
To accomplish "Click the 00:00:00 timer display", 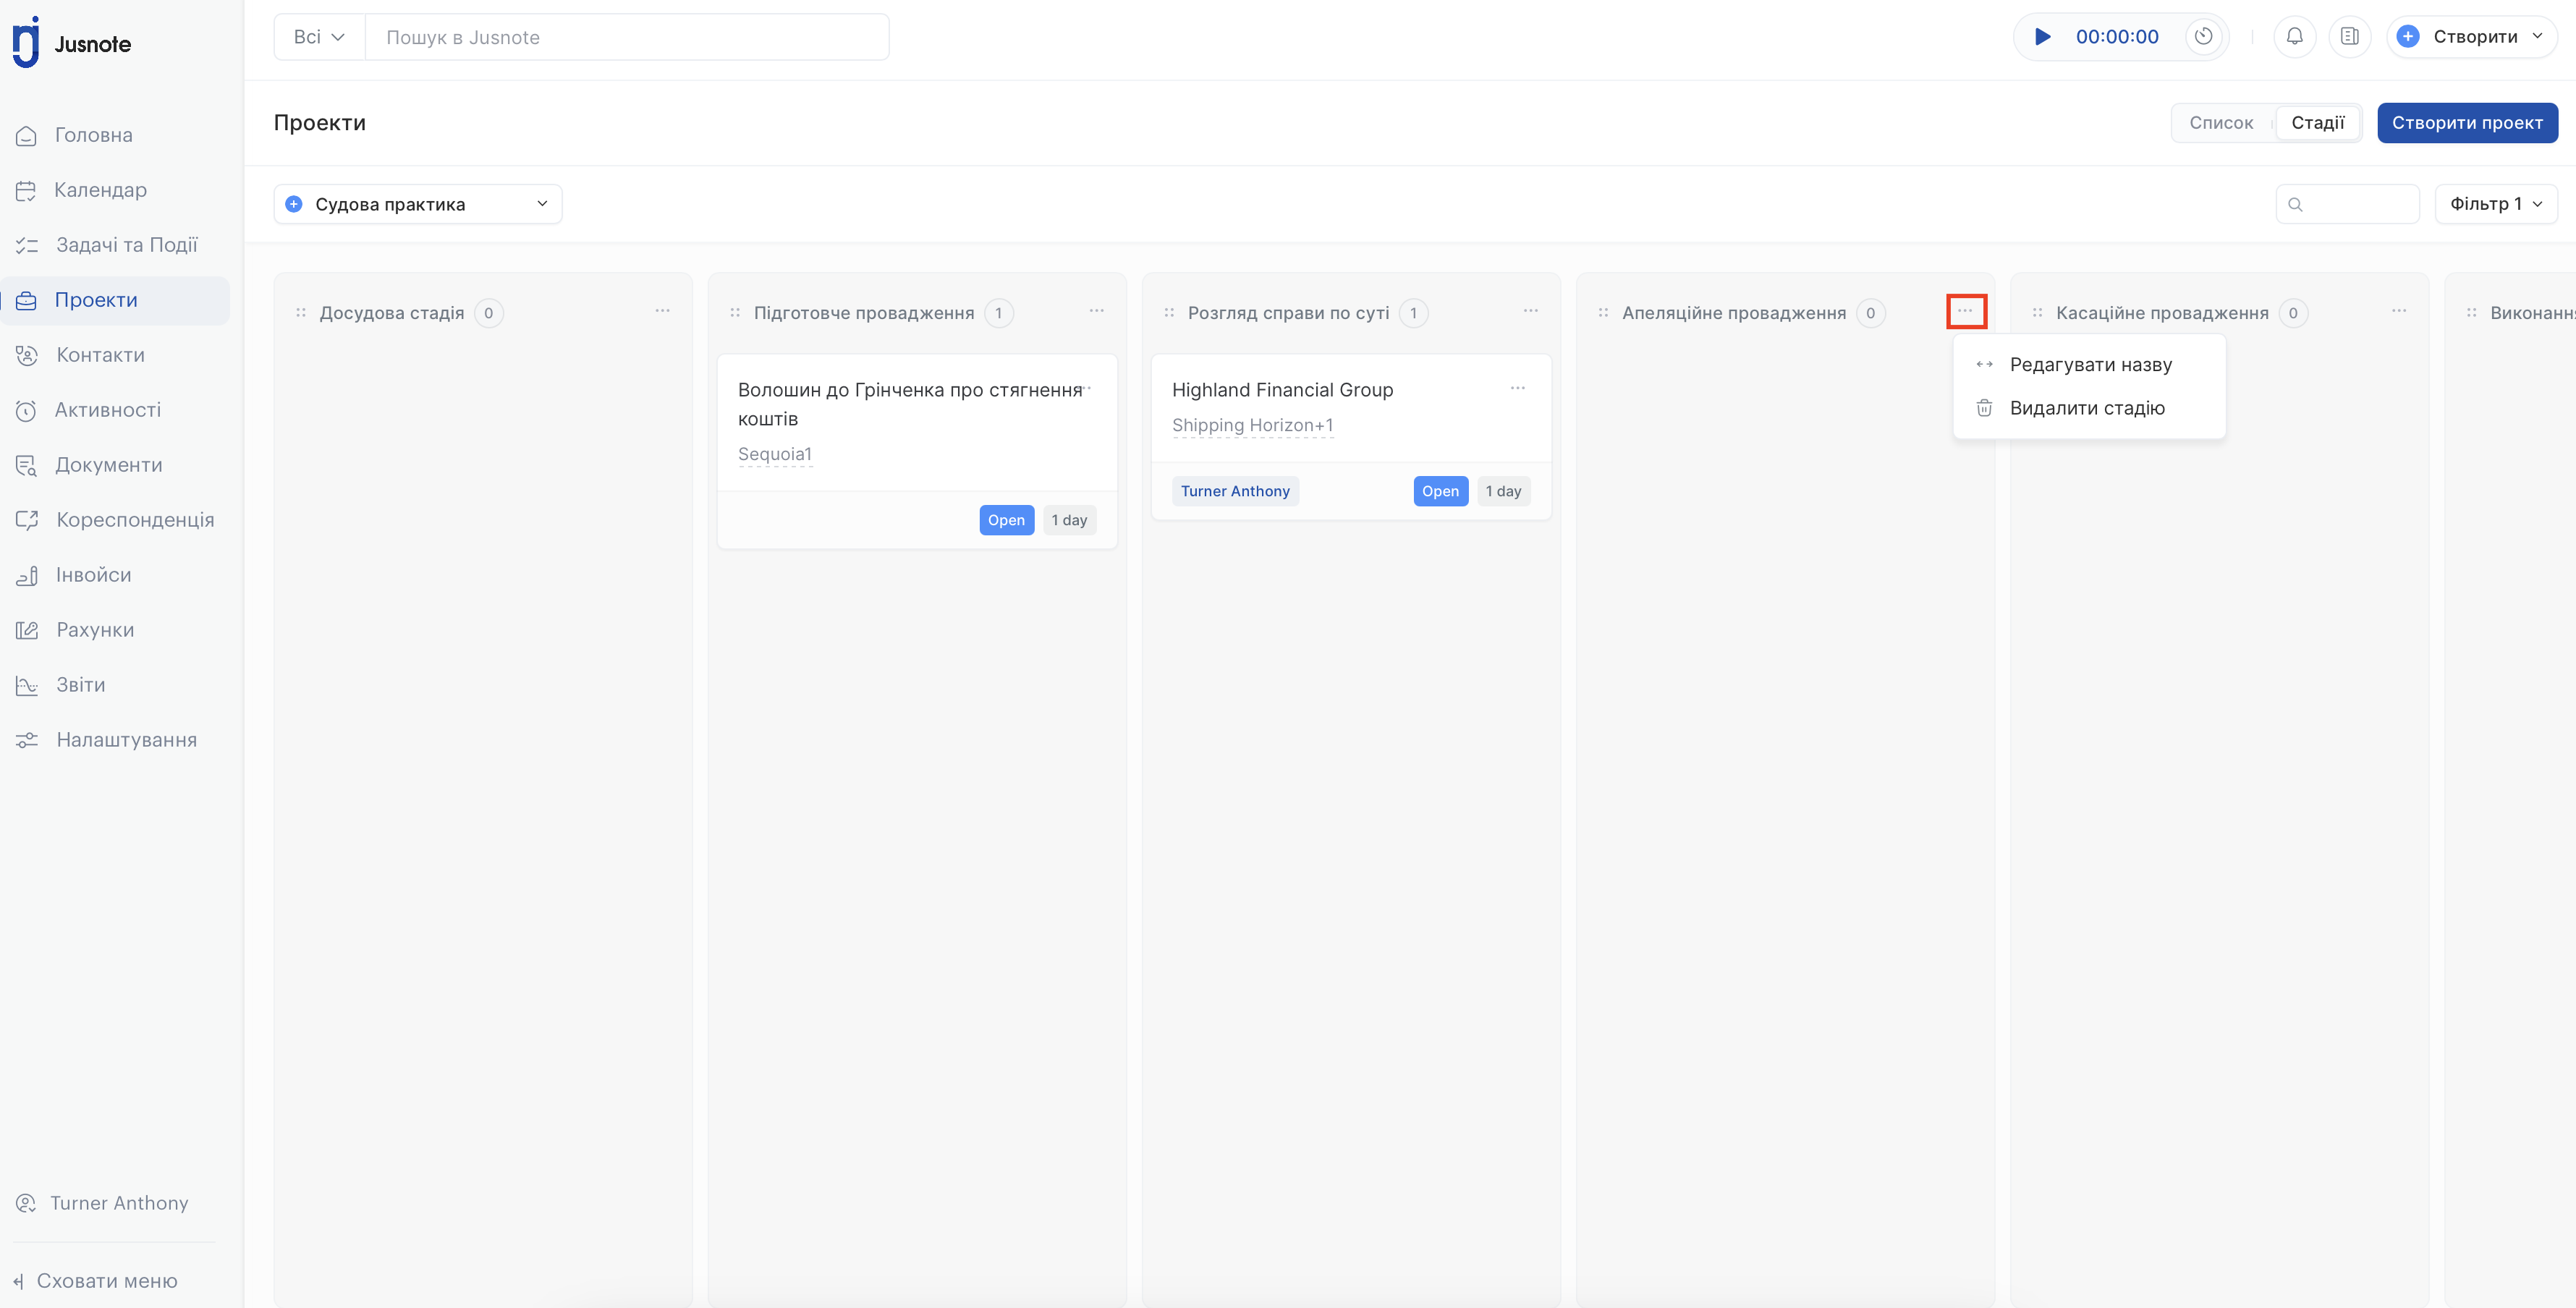I will (x=2117, y=37).
